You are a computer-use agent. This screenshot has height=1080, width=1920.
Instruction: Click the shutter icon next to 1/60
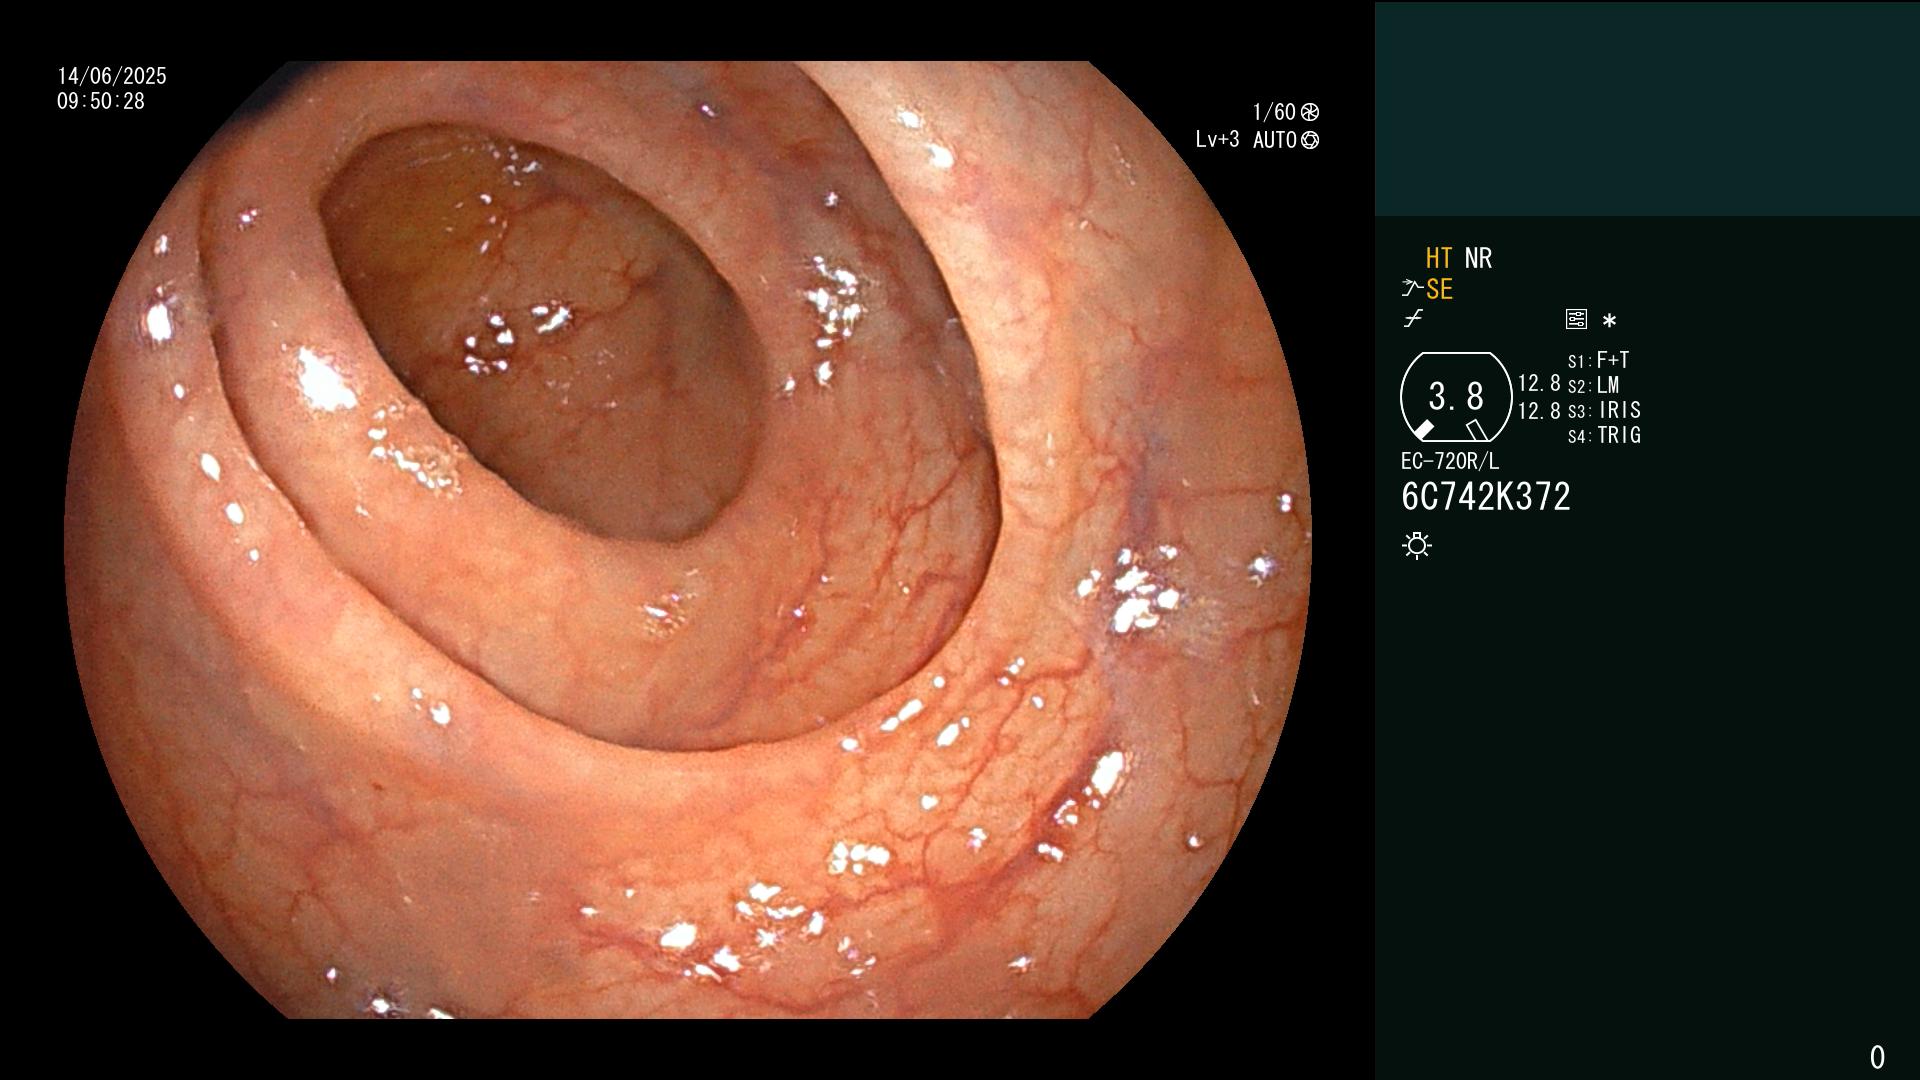pyautogui.click(x=1310, y=112)
